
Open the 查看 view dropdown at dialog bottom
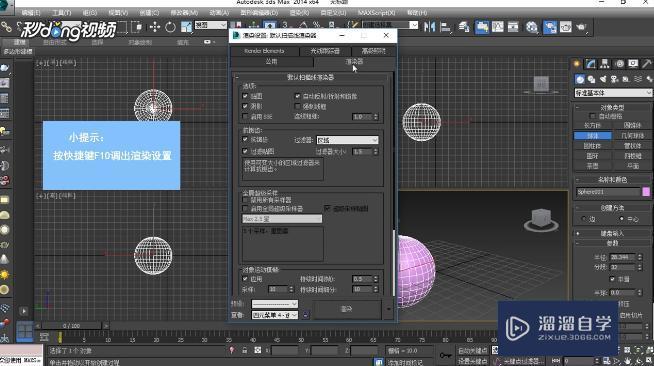point(274,315)
